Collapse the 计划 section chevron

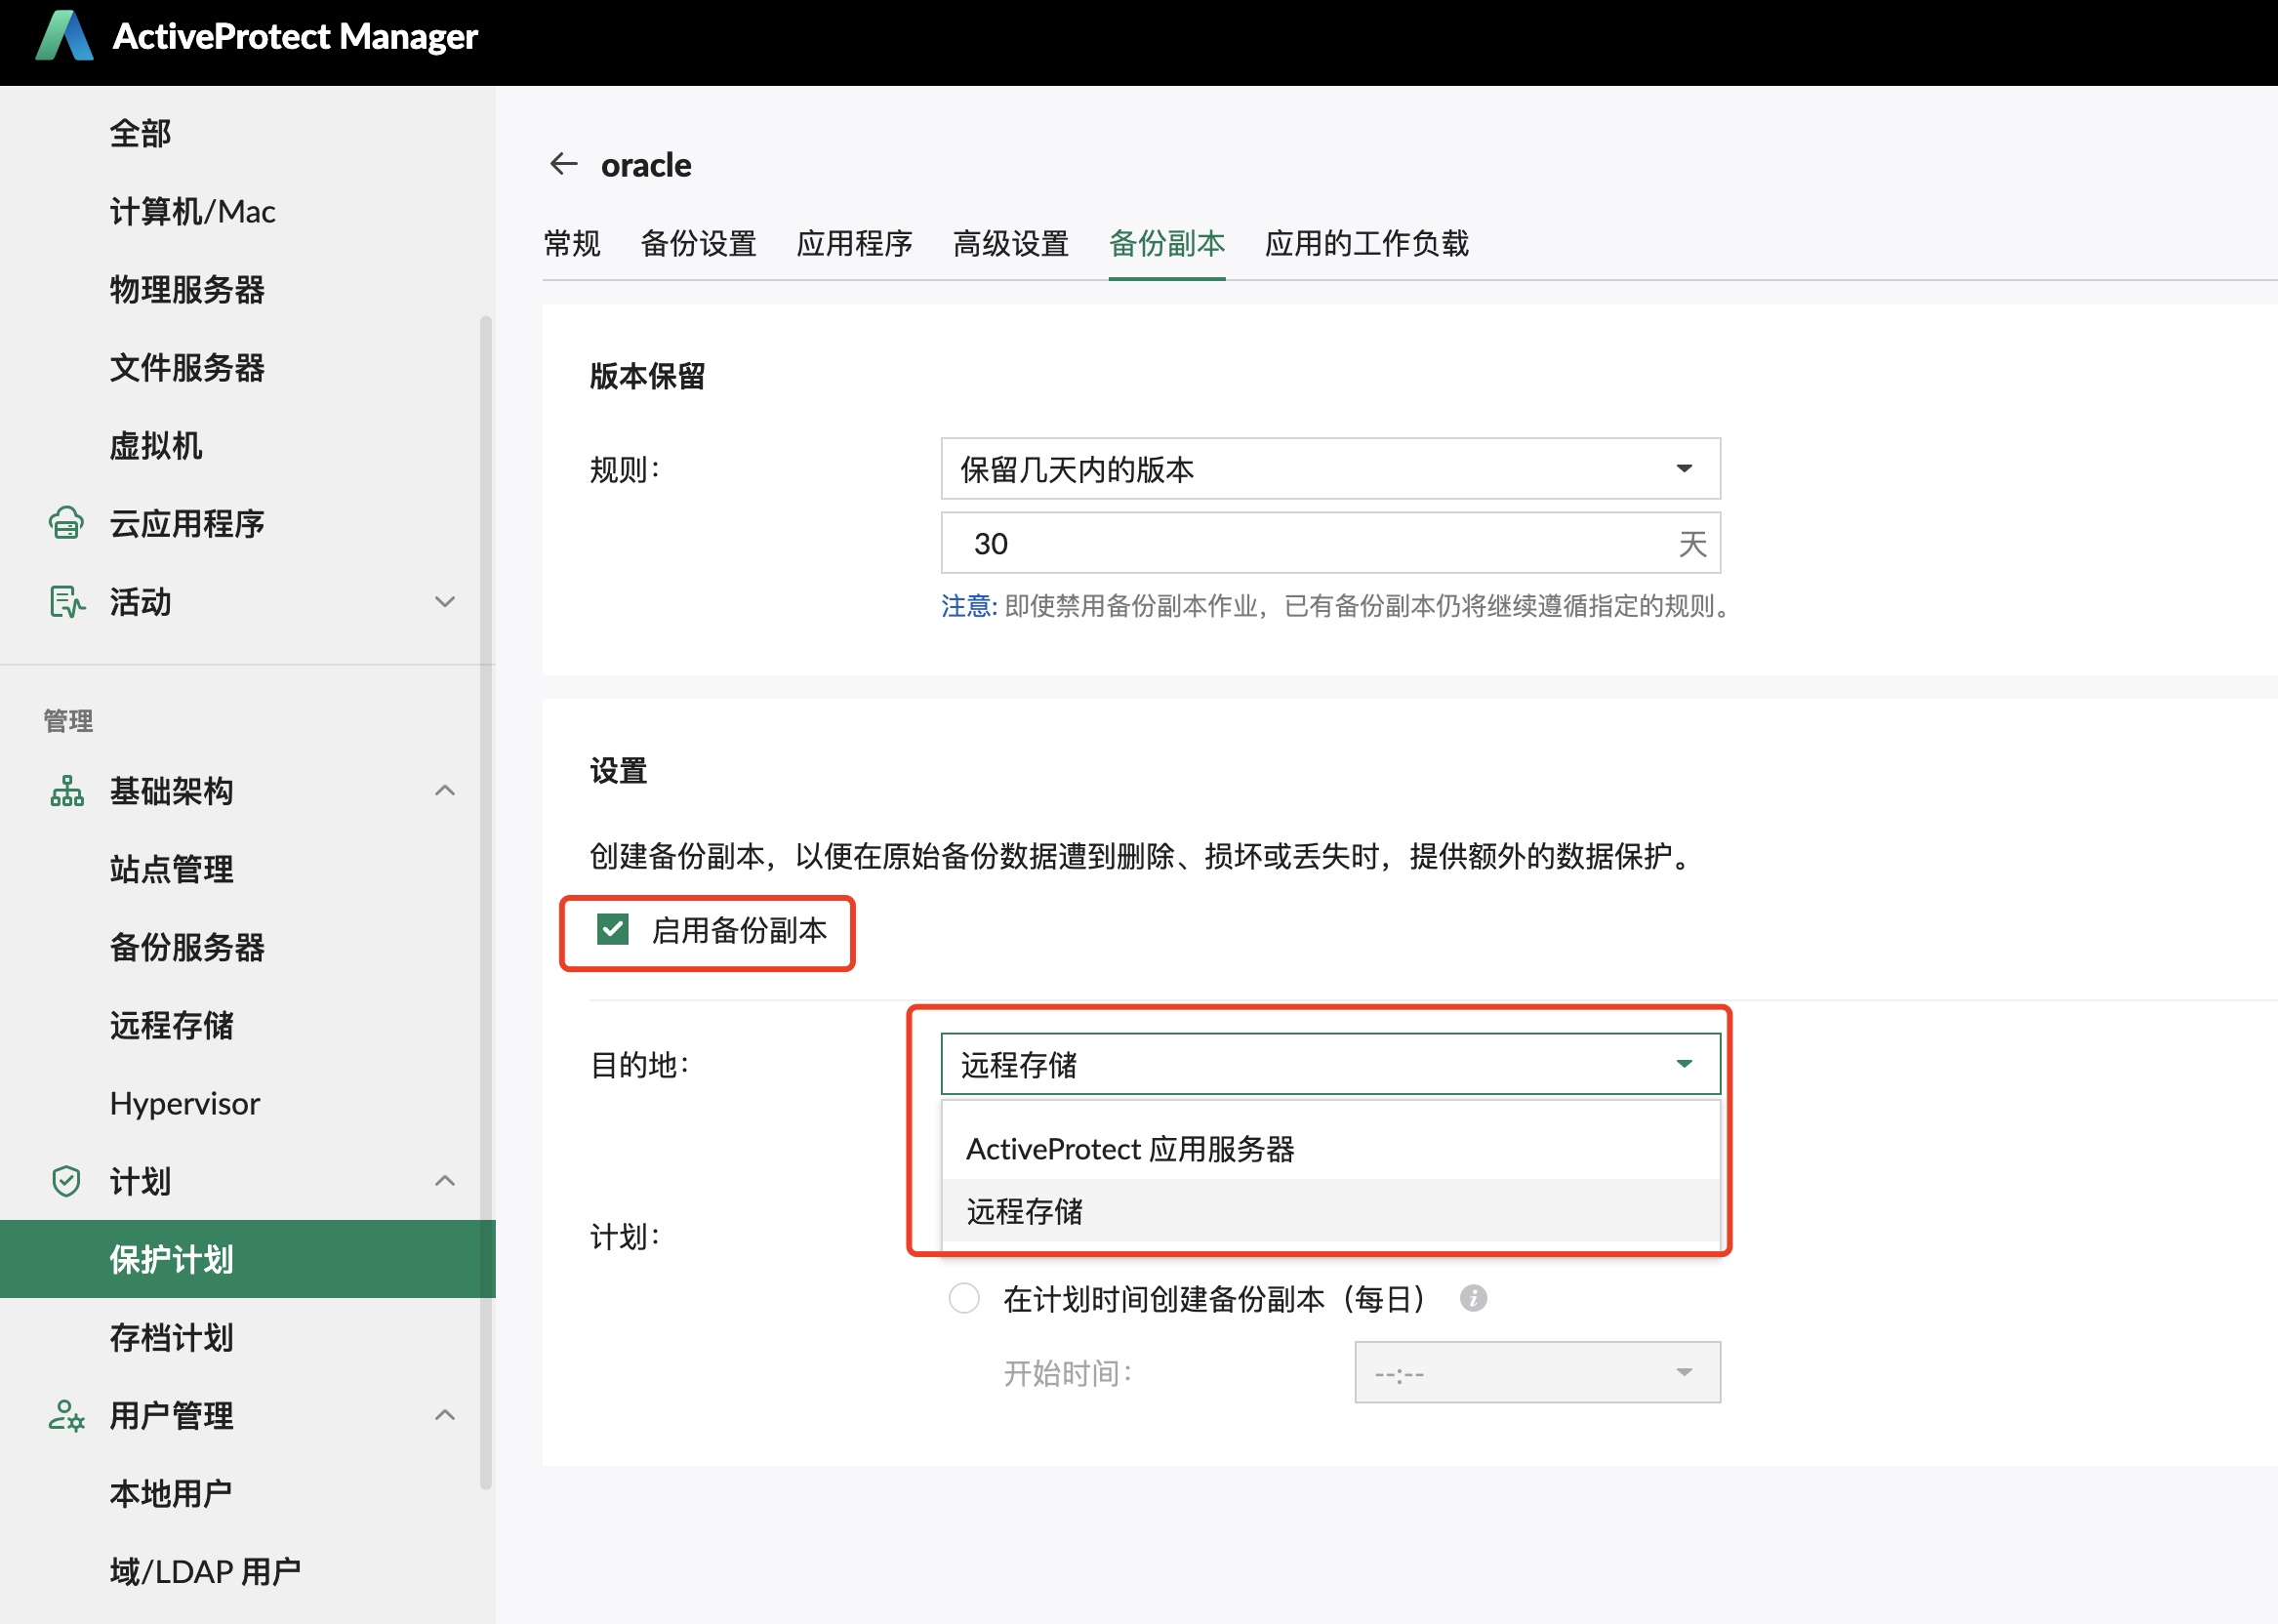[445, 1181]
